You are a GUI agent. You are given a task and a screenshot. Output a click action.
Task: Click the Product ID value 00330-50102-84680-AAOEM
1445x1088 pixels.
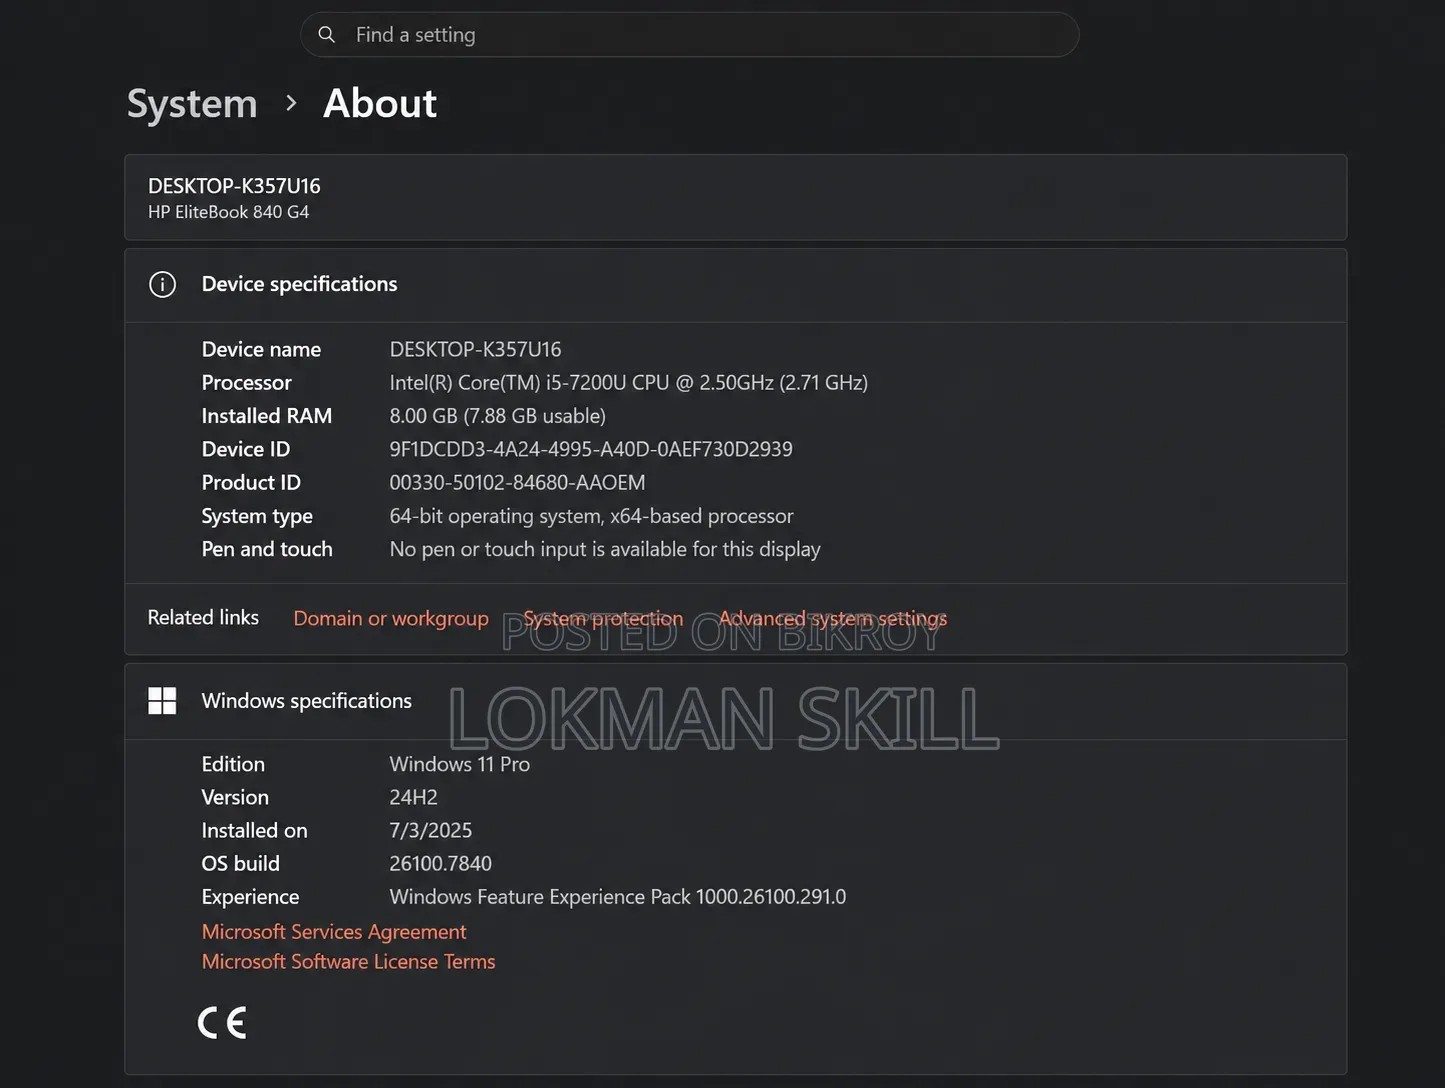[517, 483]
